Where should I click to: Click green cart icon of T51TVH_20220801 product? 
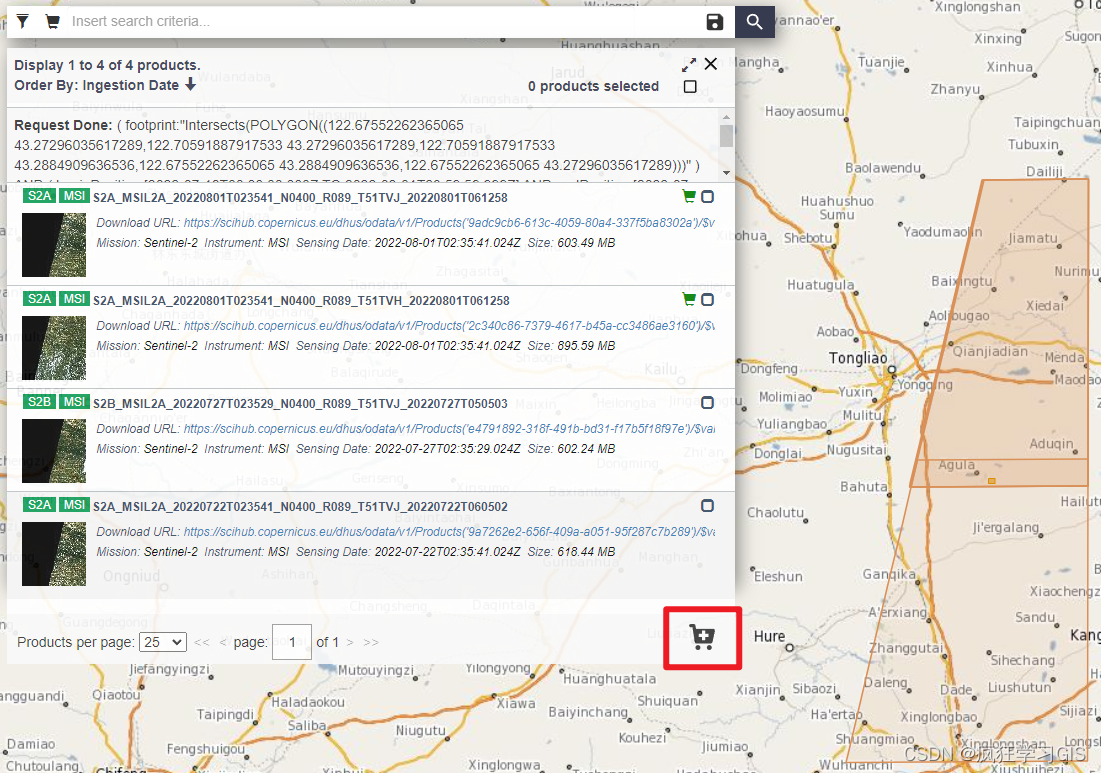(689, 300)
